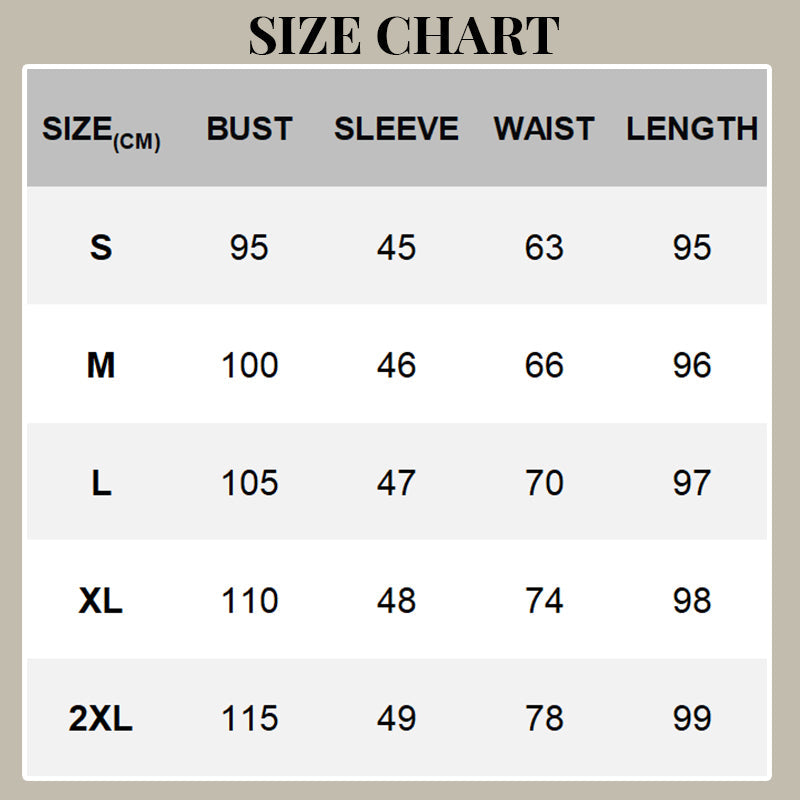Select length value 96 for size M
Image resolution: width=800 pixels, height=800 pixels.
click(x=692, y=365)
